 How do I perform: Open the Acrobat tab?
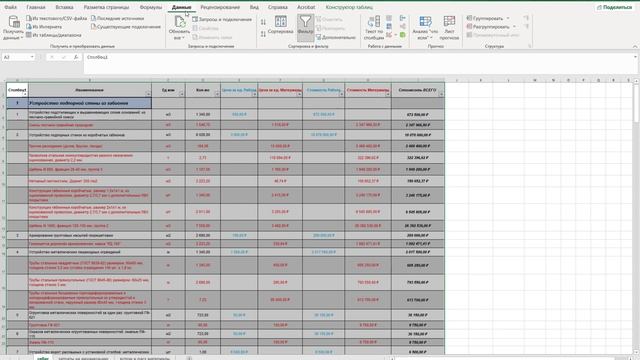(x=306, y=7)
